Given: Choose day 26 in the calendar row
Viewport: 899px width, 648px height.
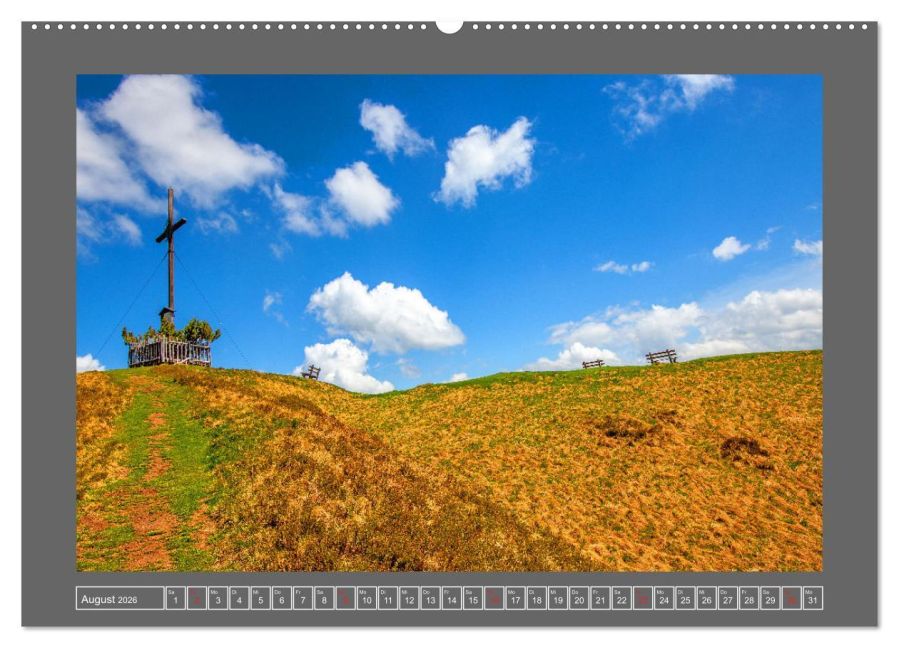Looking at the screenshot, I should tap(706, 598).
